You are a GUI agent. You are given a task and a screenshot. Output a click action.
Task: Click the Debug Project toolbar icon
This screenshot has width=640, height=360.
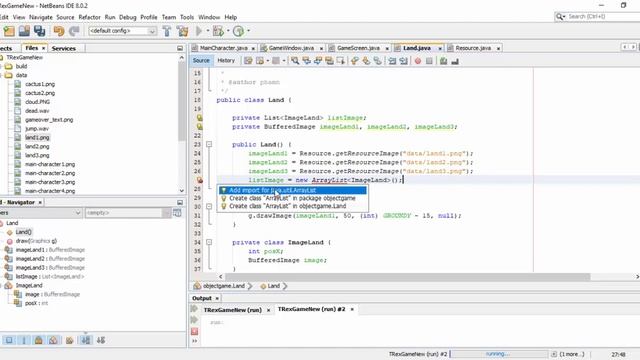click(218, 31)
